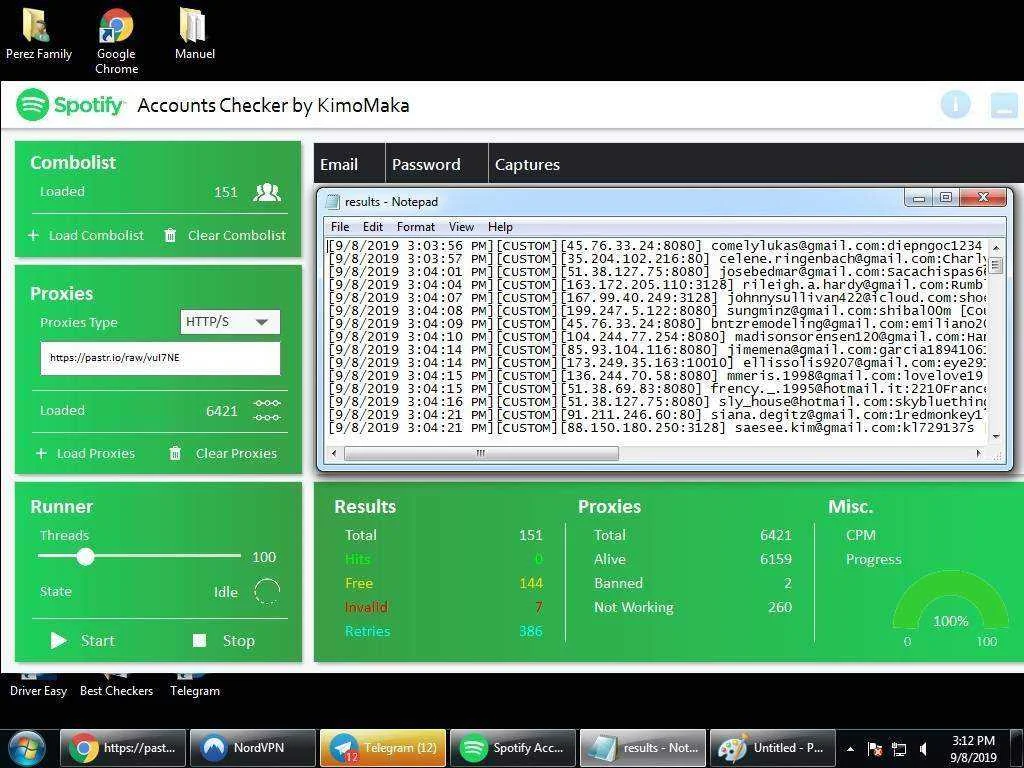Screen dimensions: 1024x768
Task: Click Notepad vertical scroll up arrow
Action: coord(996,248)
